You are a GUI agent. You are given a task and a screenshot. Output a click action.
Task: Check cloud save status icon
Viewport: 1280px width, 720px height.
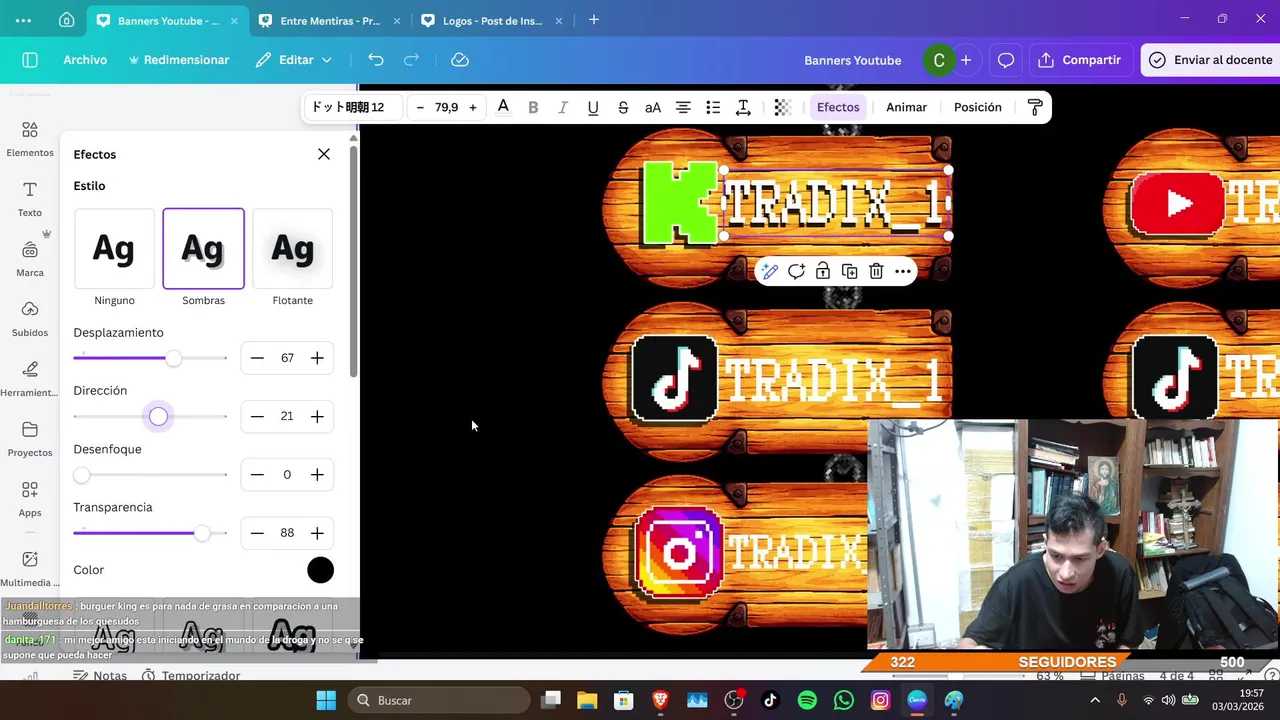click(x=460, y=60)
